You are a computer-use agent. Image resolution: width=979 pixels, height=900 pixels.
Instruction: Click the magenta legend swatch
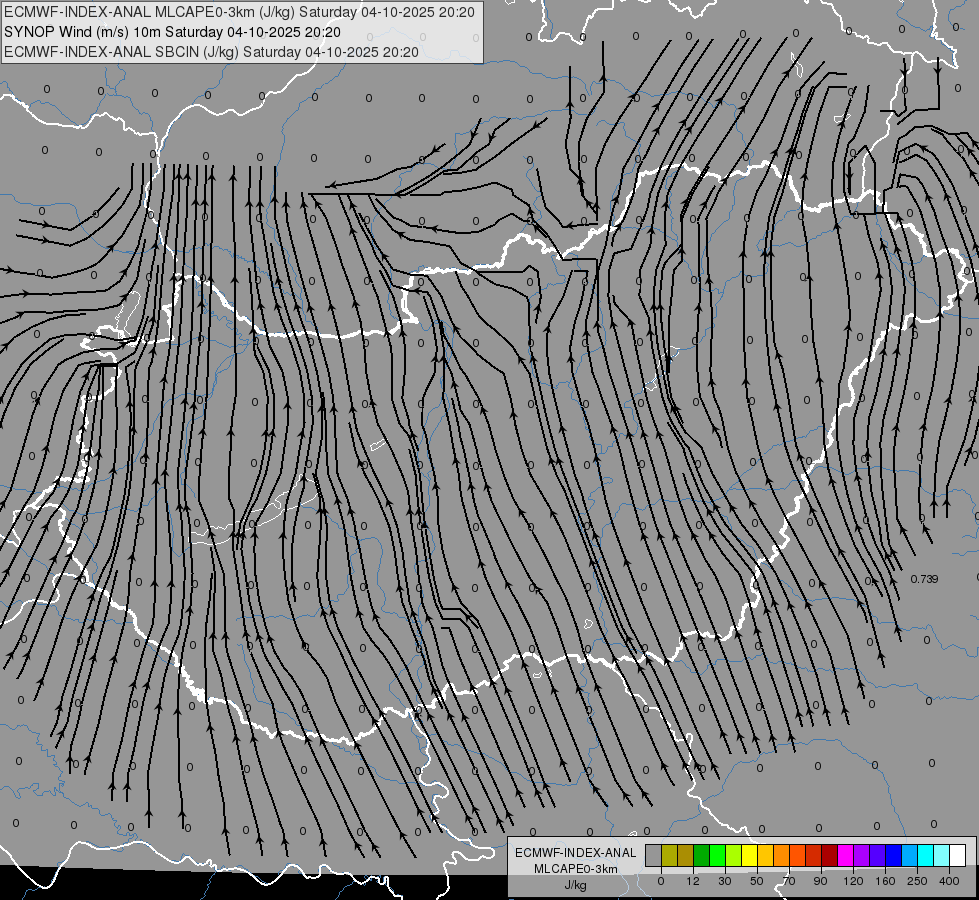(x=846, y=856)
